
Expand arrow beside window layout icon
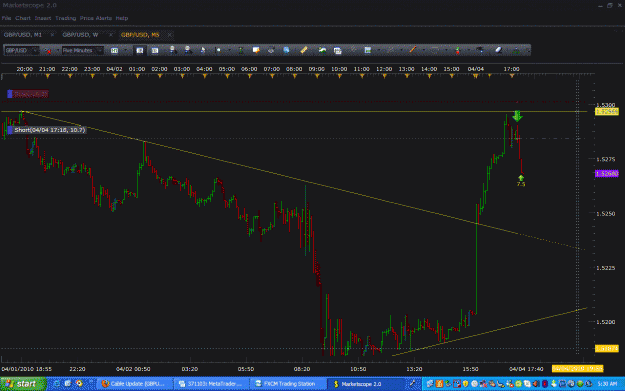[379, 50]
